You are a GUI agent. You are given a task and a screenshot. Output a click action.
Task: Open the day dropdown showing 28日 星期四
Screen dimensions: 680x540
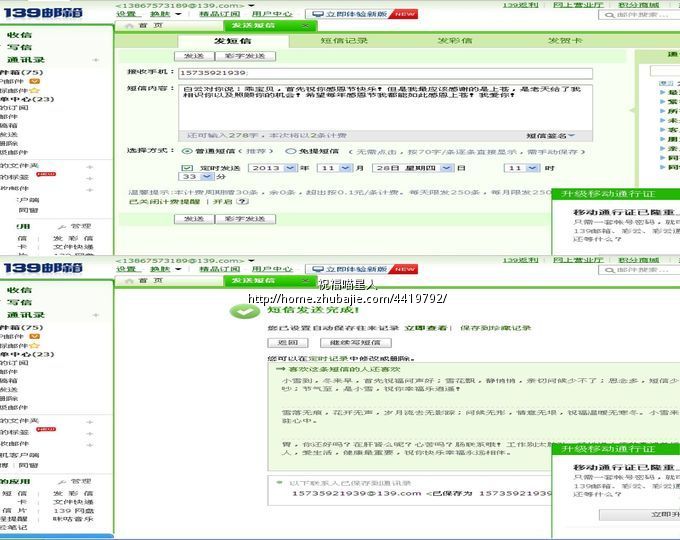point(413,168)
